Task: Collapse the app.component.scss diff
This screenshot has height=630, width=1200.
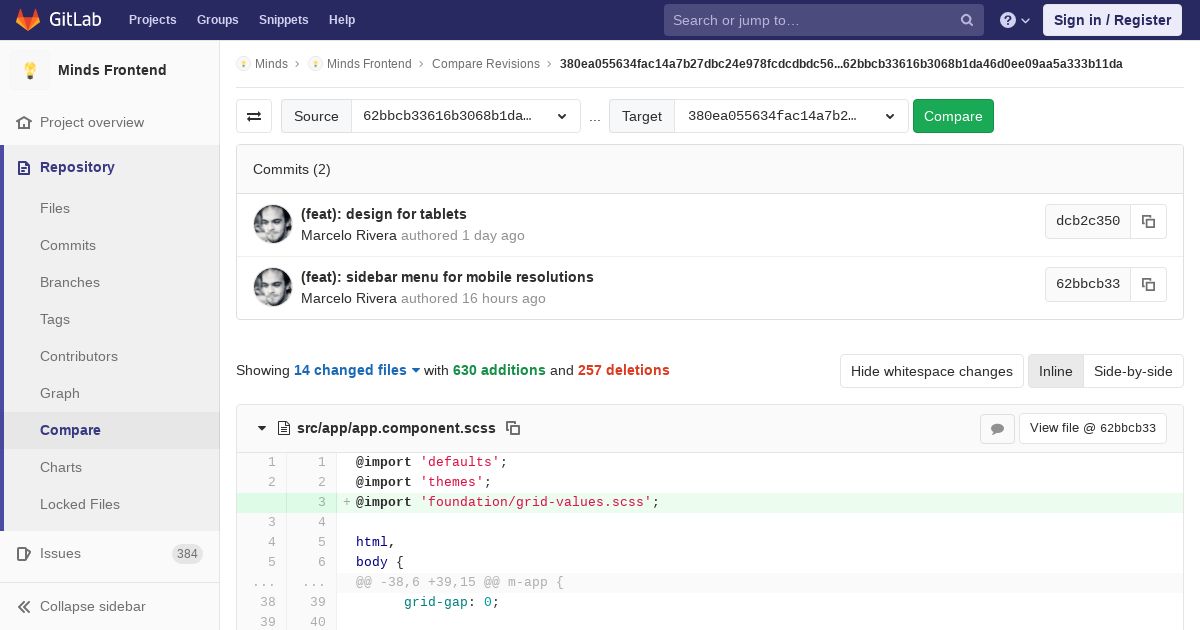Action: tap(262, 428)
